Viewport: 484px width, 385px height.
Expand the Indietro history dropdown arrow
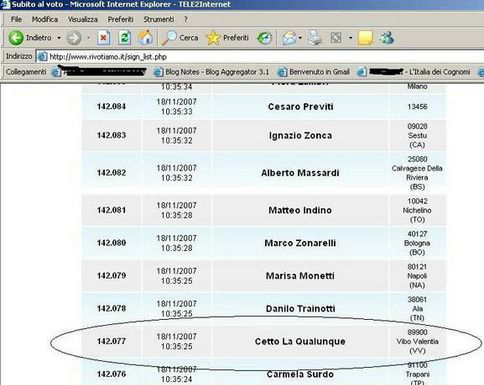tap(59, 38)
